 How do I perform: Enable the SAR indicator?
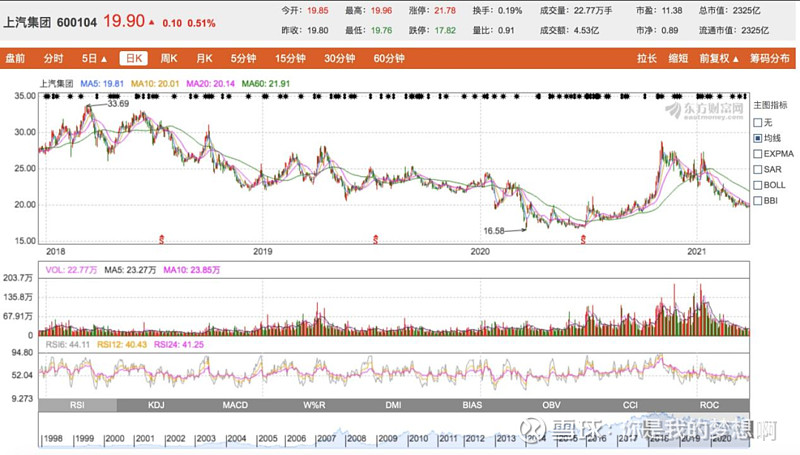point(758,169)
